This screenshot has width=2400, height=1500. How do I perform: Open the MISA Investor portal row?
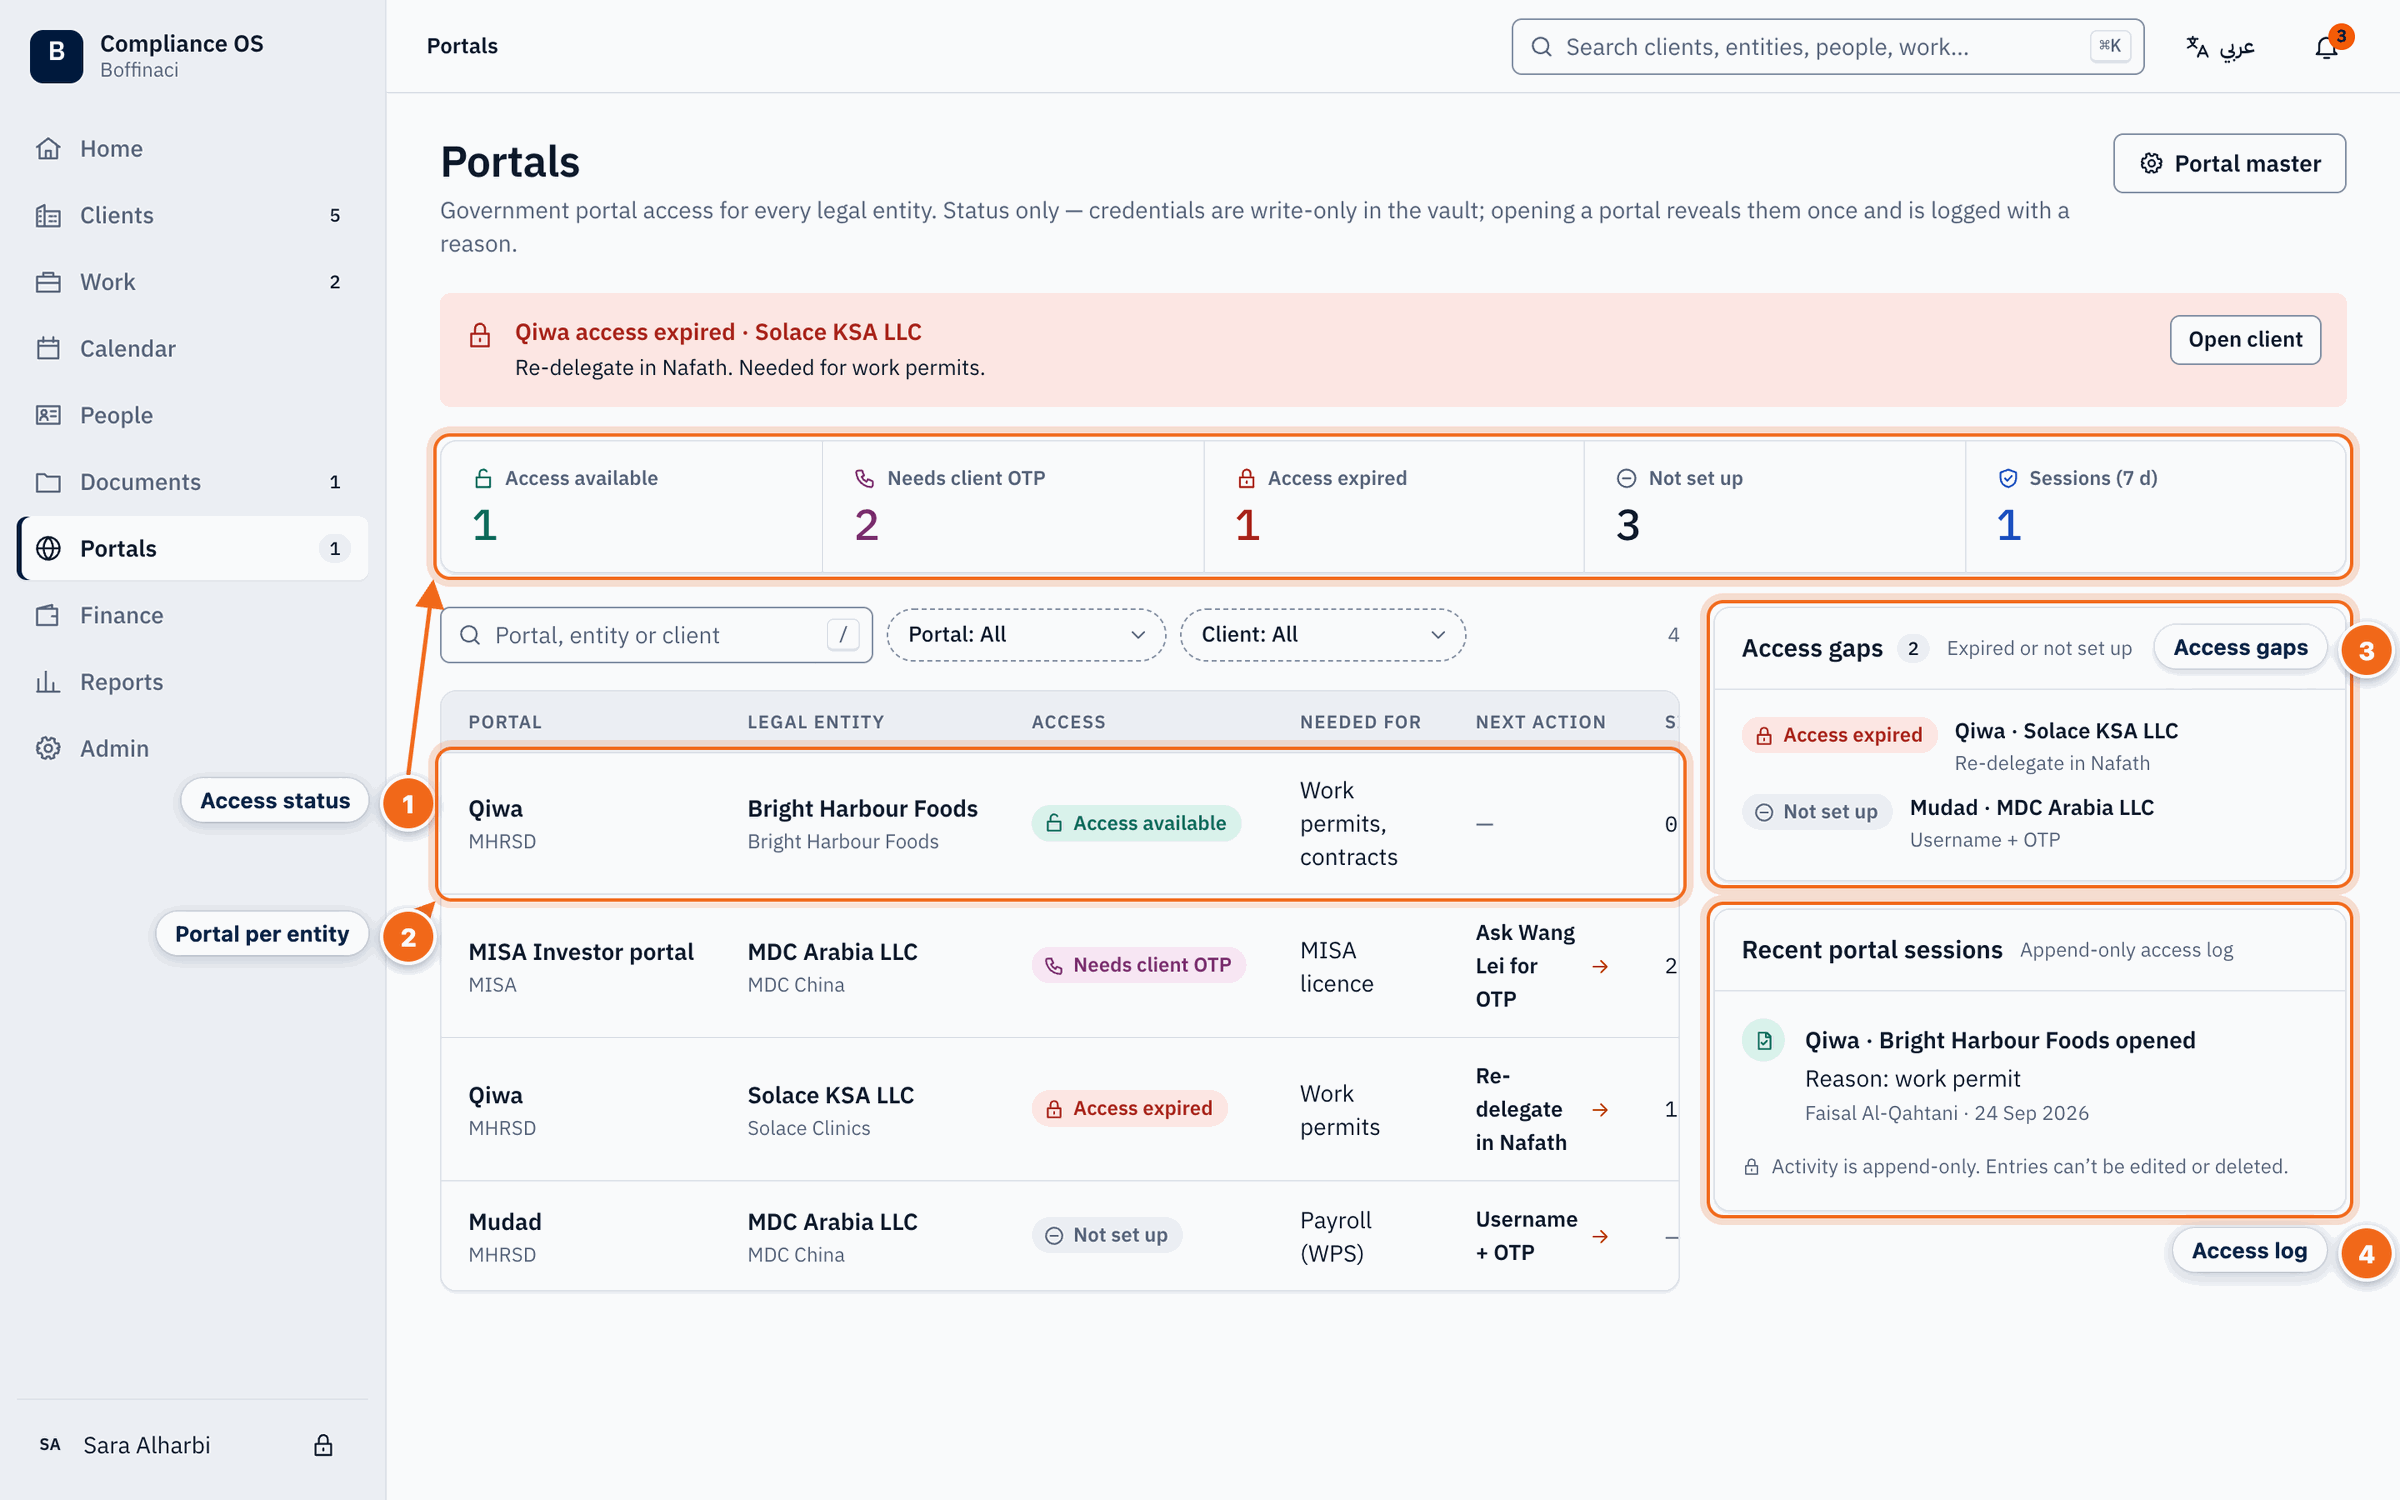tap(1060, 966)
